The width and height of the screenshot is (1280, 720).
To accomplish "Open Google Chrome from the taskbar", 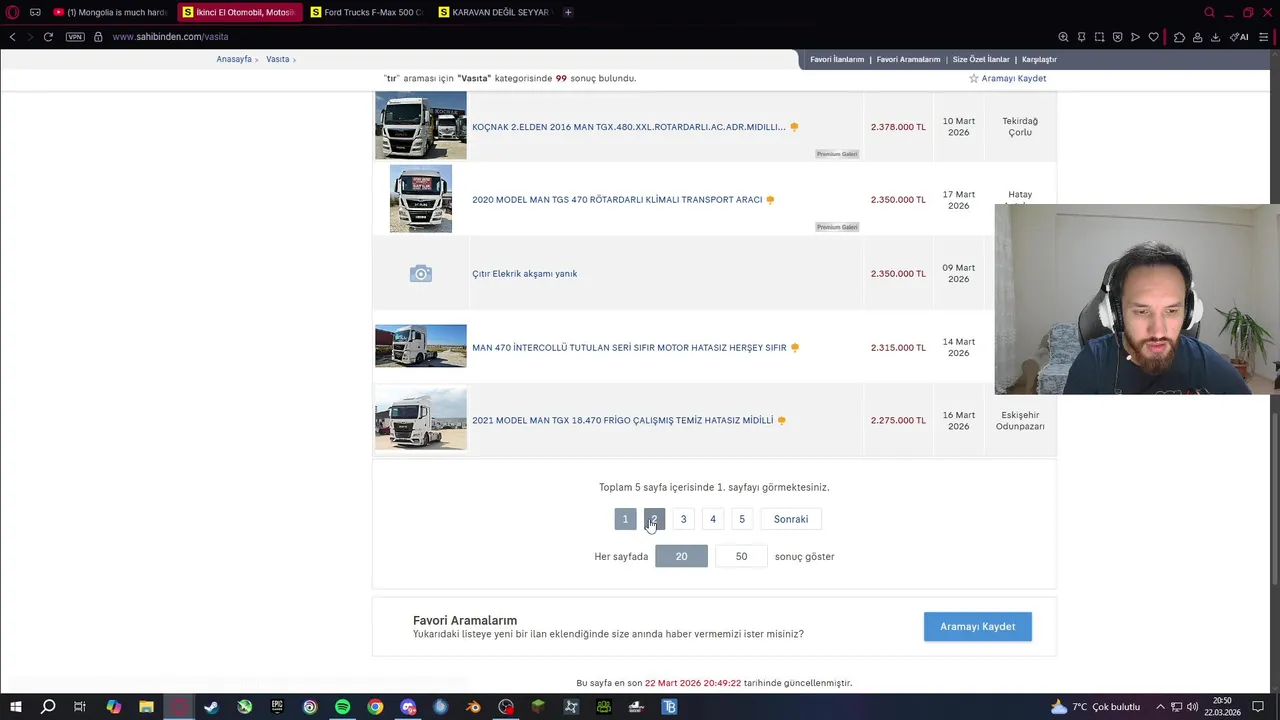I will click(375, 707).
